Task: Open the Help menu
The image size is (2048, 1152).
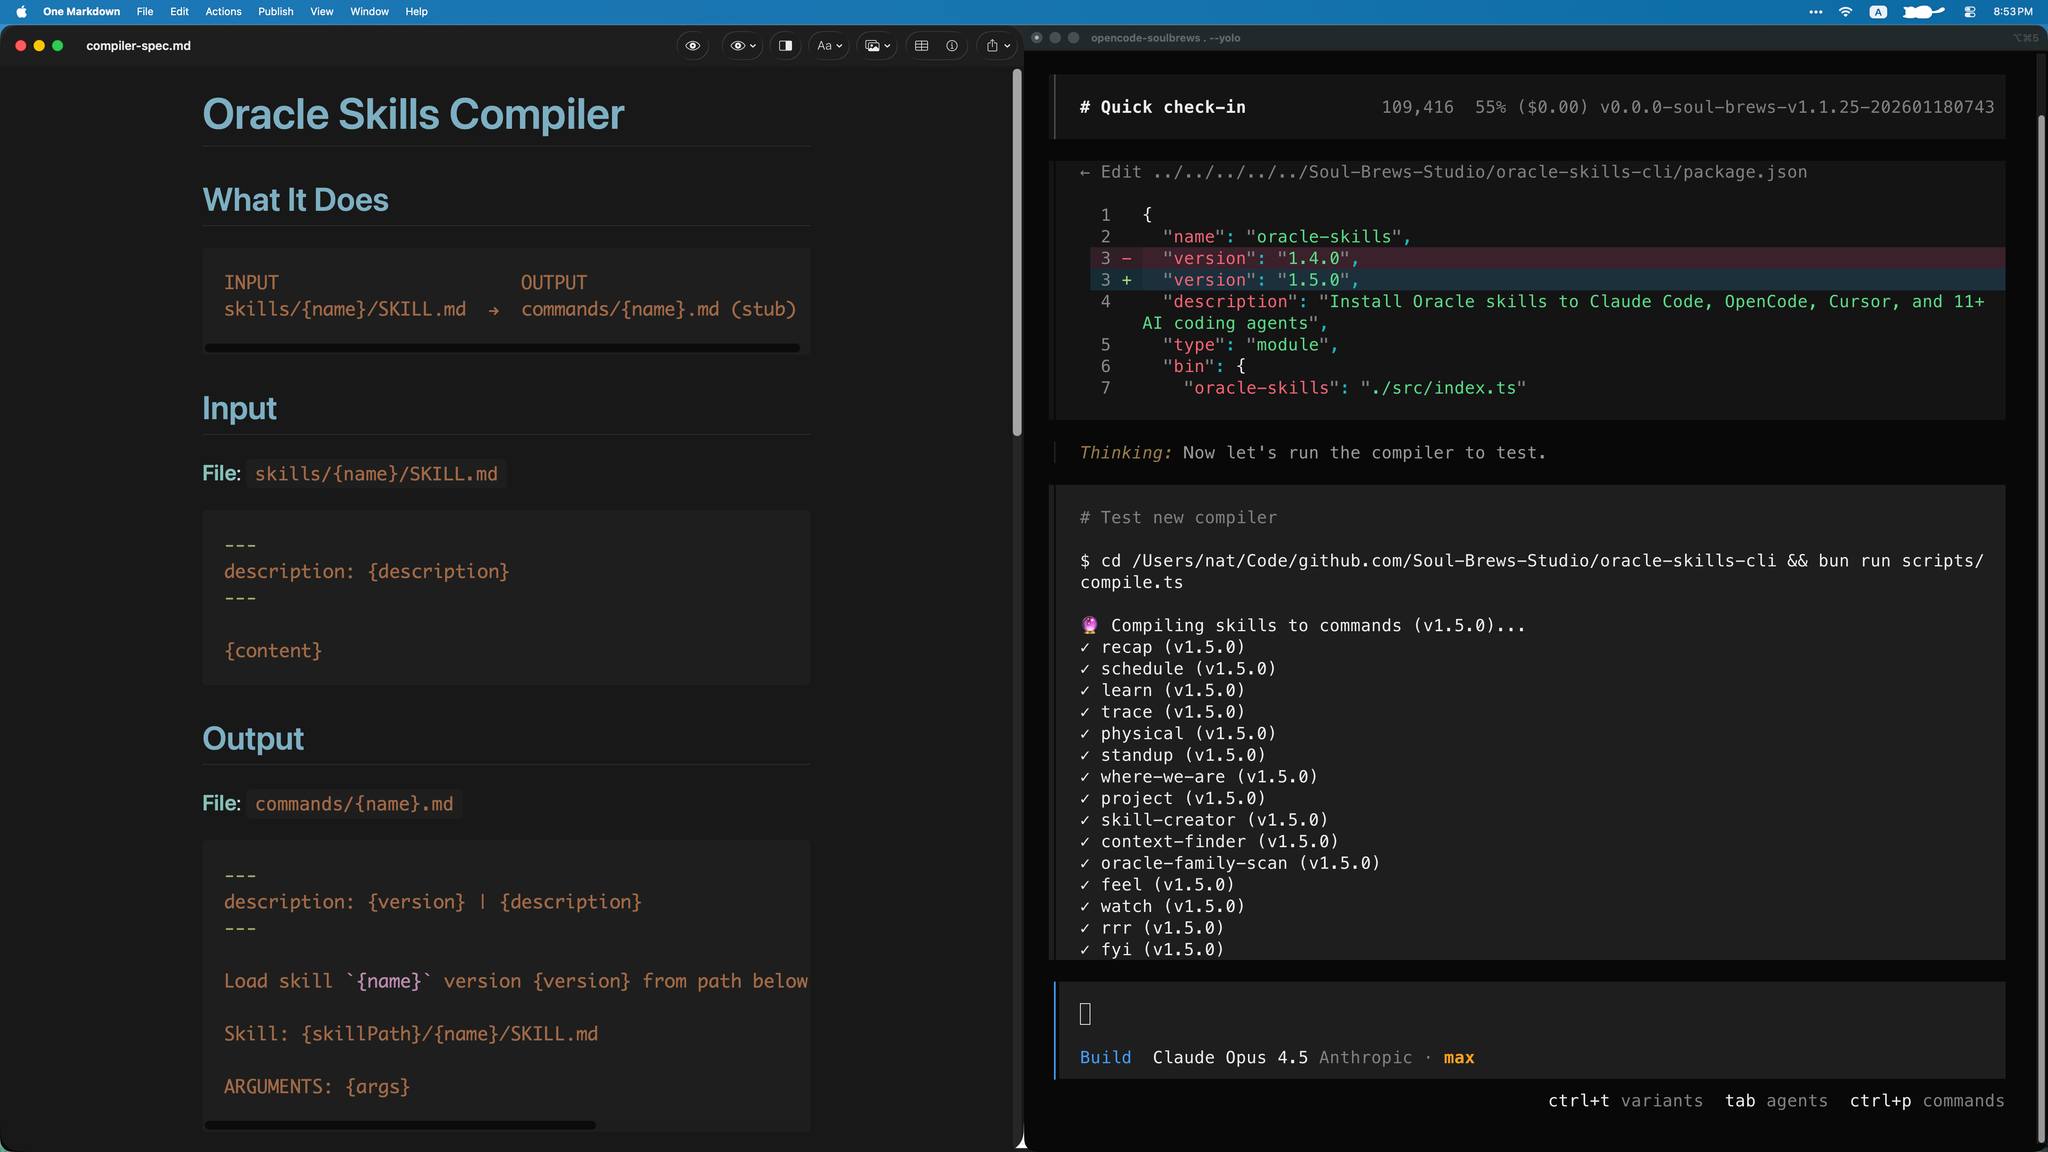Action: [416, 12]
